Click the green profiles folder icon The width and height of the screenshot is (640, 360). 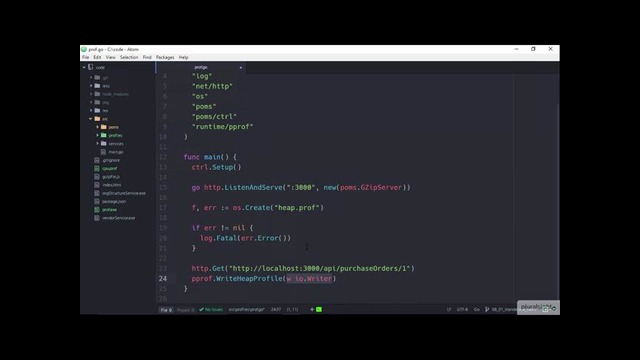coord(104,135)
